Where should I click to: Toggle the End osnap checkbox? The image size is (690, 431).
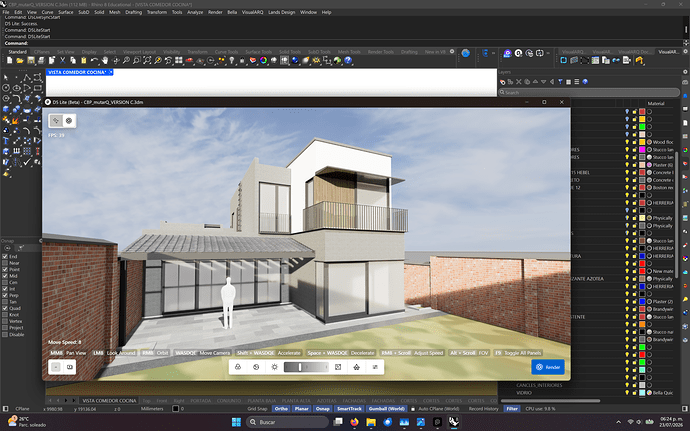(x=5, y=256)
